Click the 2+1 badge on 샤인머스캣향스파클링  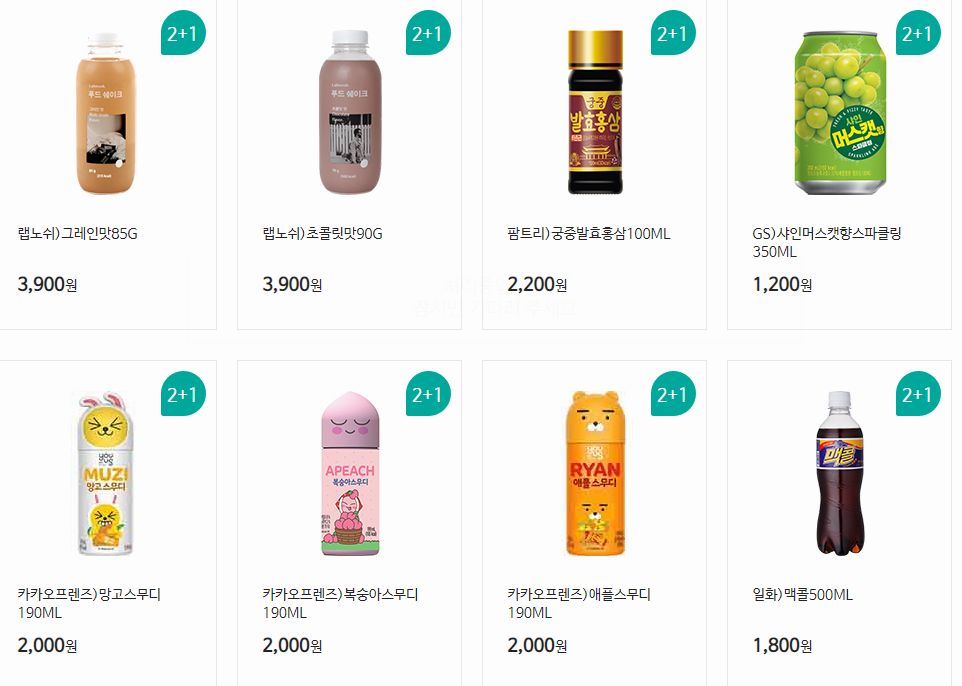918,33
